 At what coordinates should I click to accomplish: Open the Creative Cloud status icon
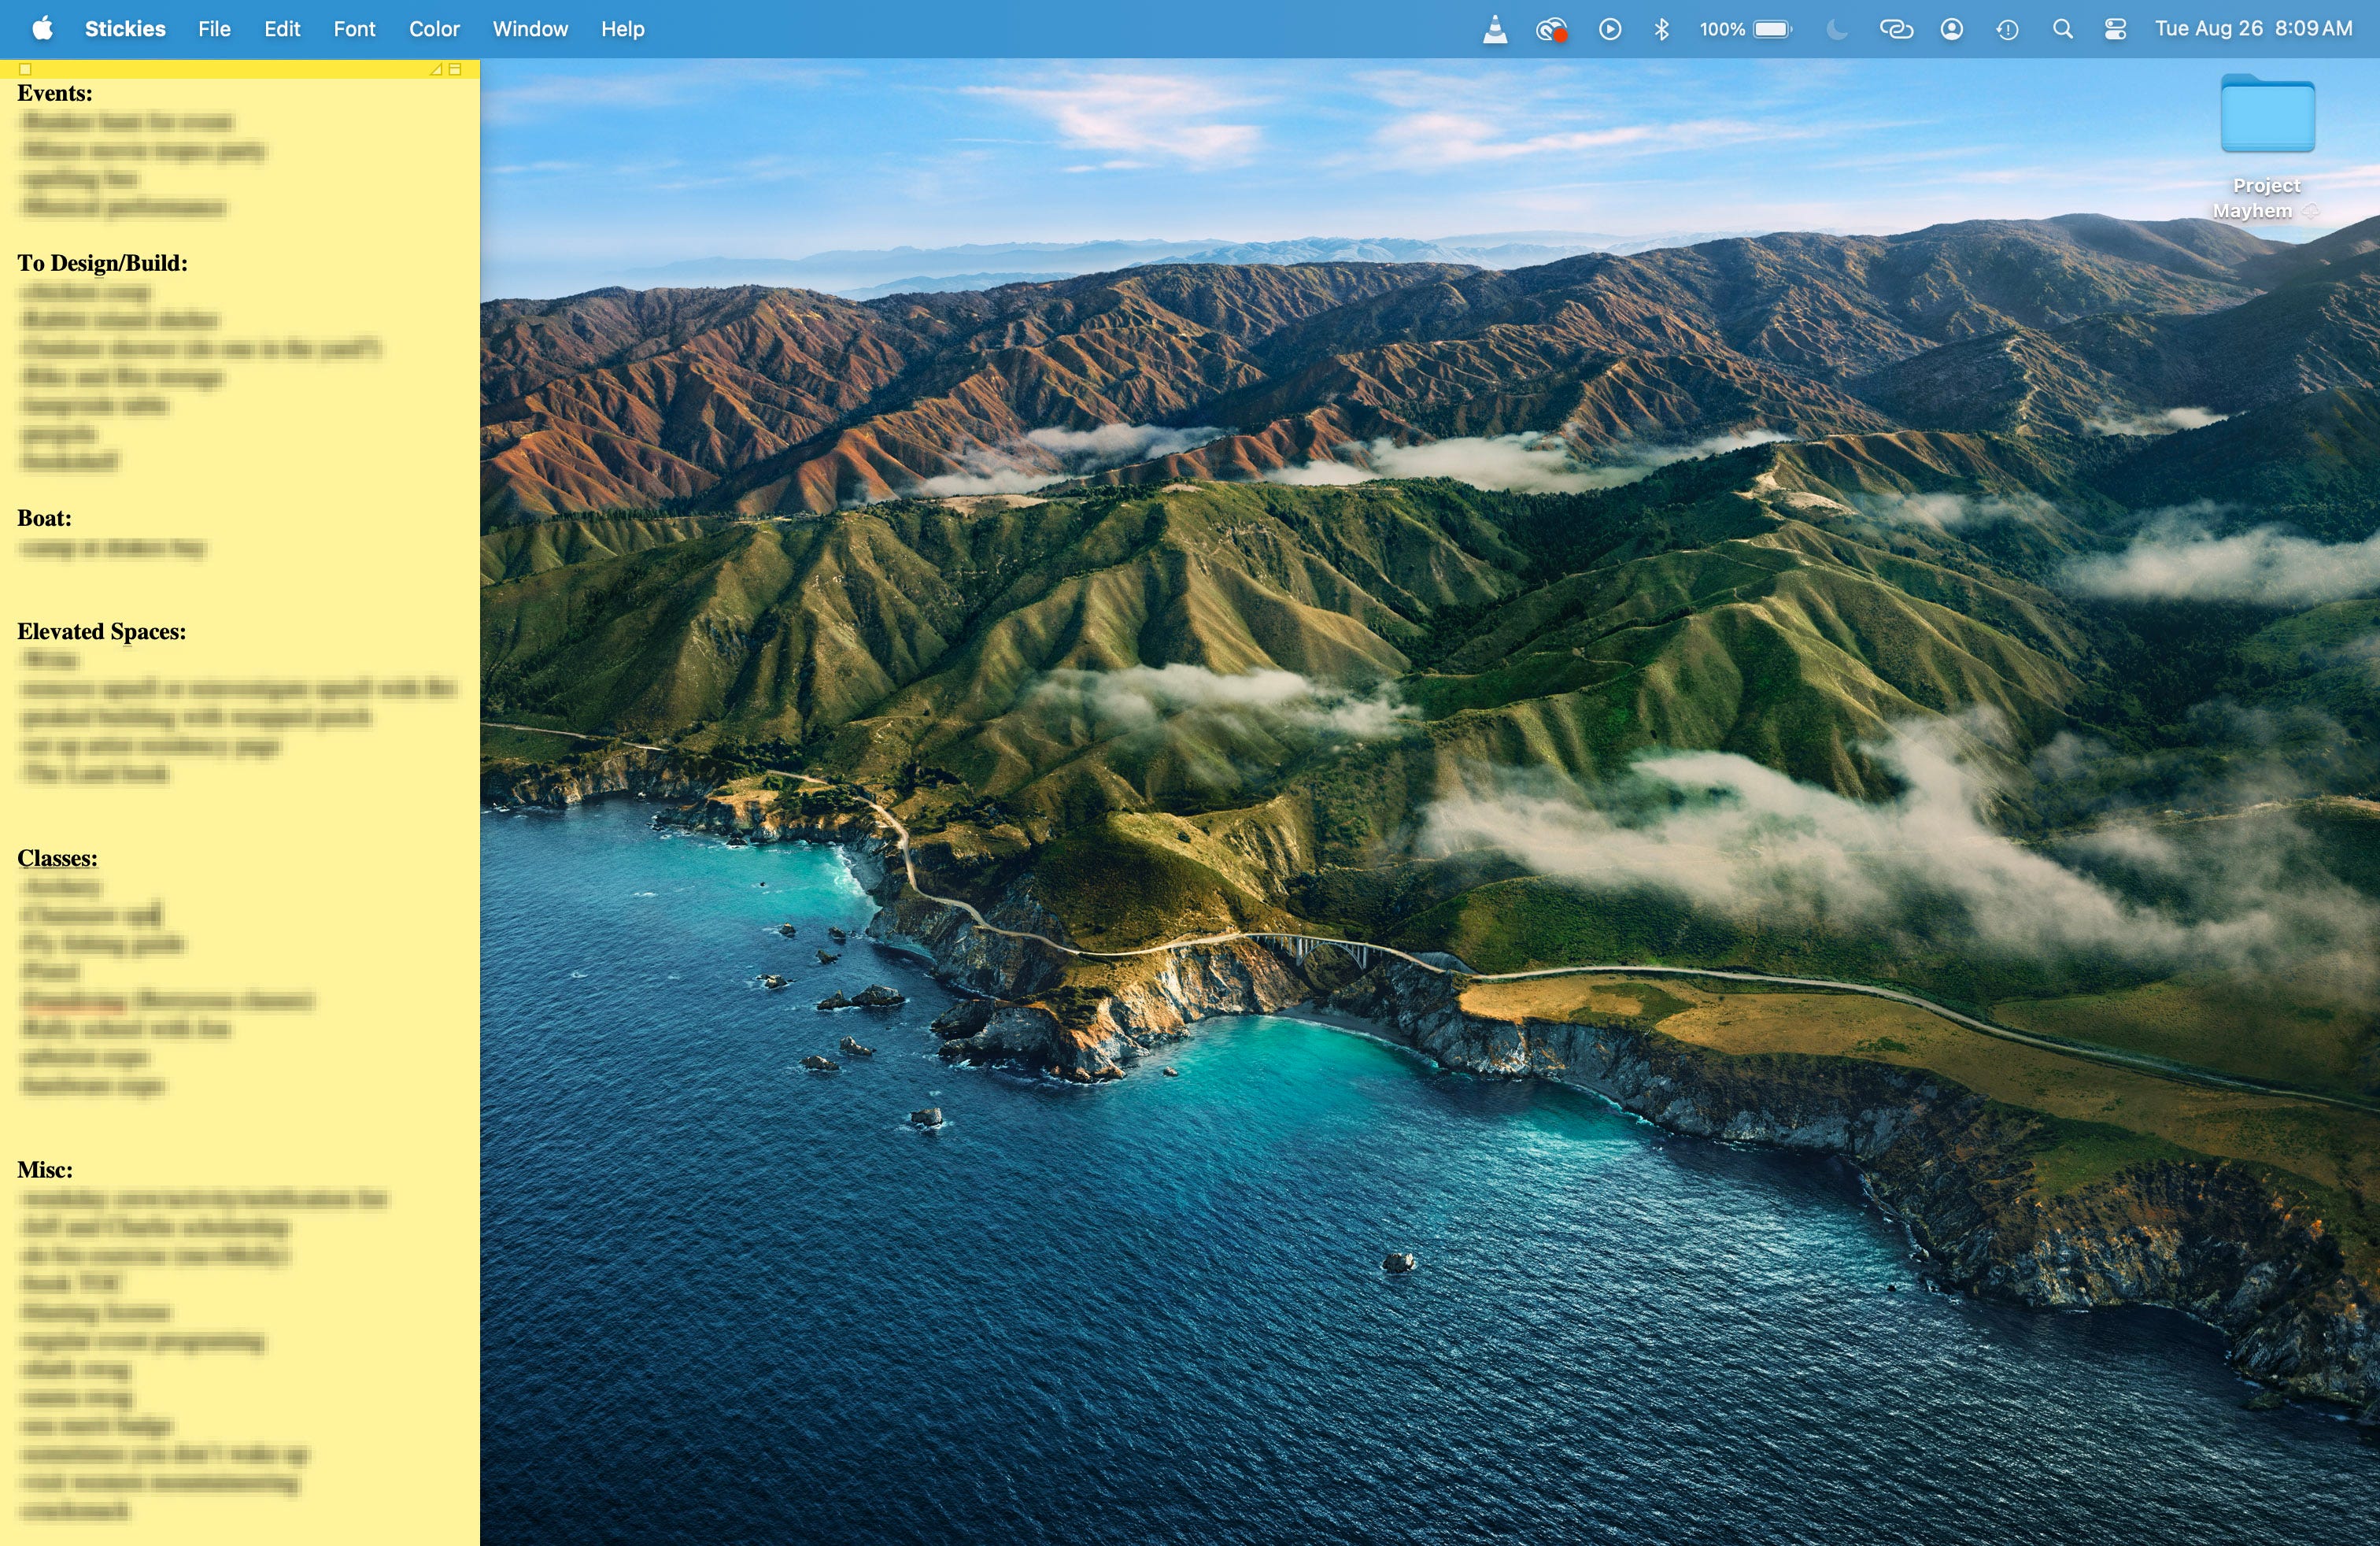pos(1550,29)
